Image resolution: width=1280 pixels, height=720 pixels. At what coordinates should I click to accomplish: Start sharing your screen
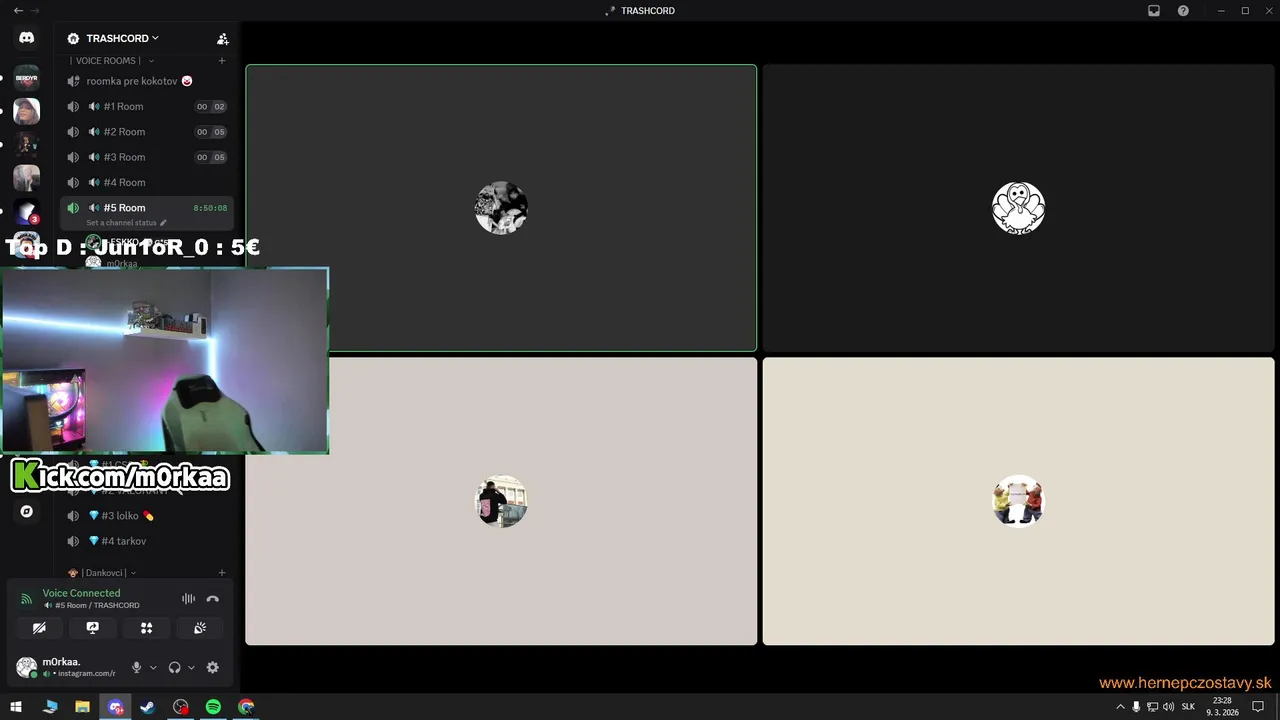pos(93,628)
